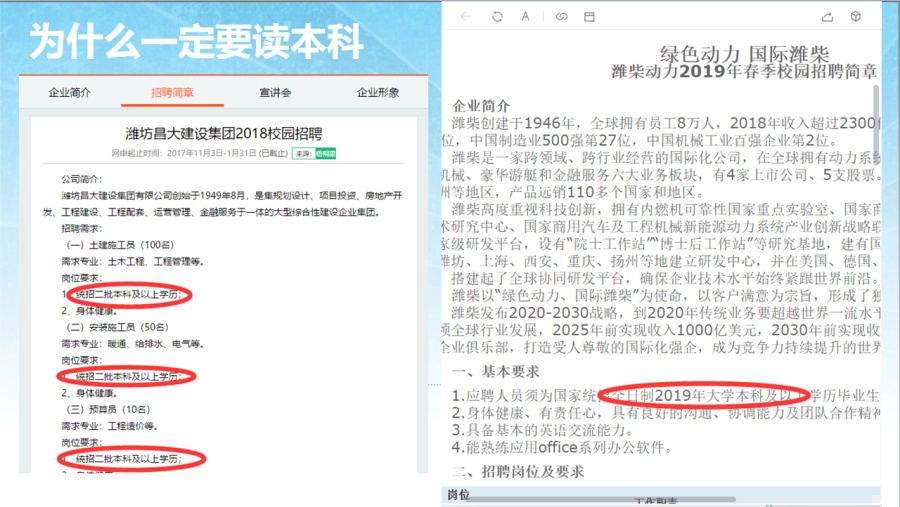Click the 岗位 table header
900x507 pixels.
tap(459, 494)
